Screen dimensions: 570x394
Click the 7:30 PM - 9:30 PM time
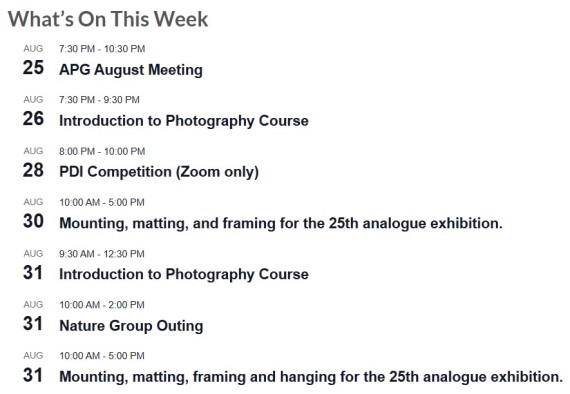tap(99, 100)
